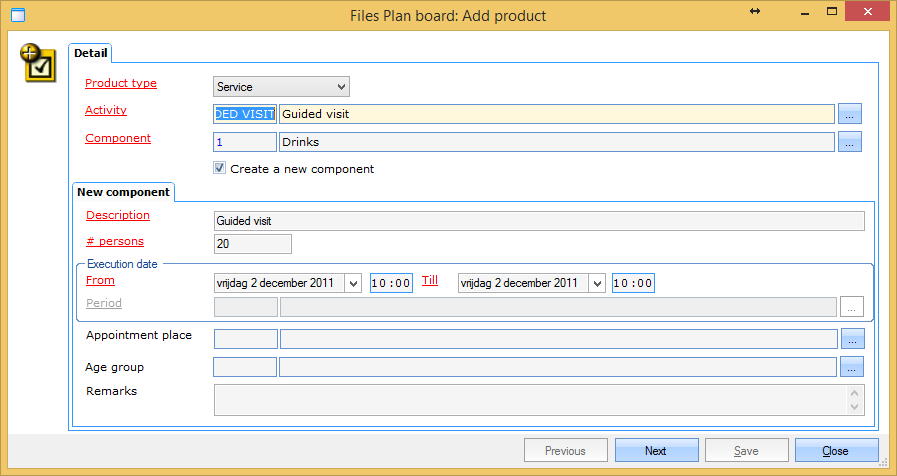Select the Detail tab
Screen dimensions: 897x476
(x=91, y=52)
